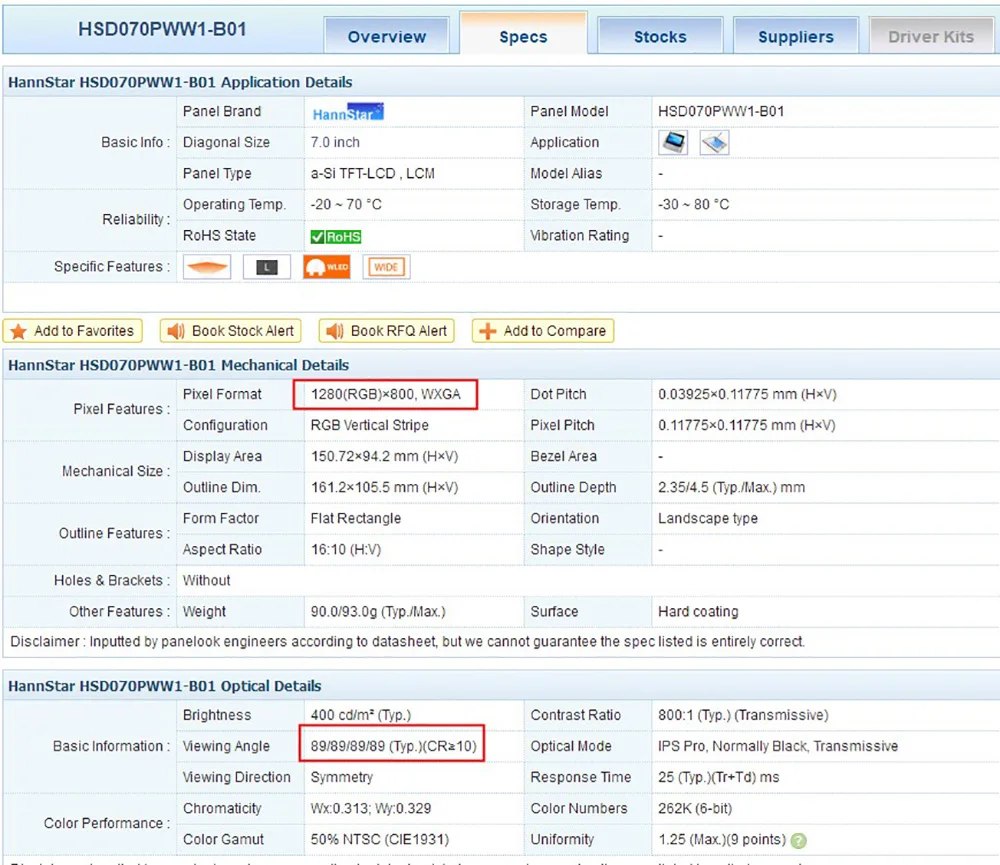The width and height of the screenshot is (1000, 865).
Task: Click the landscape 'L' feature icon
Action: 267,267
